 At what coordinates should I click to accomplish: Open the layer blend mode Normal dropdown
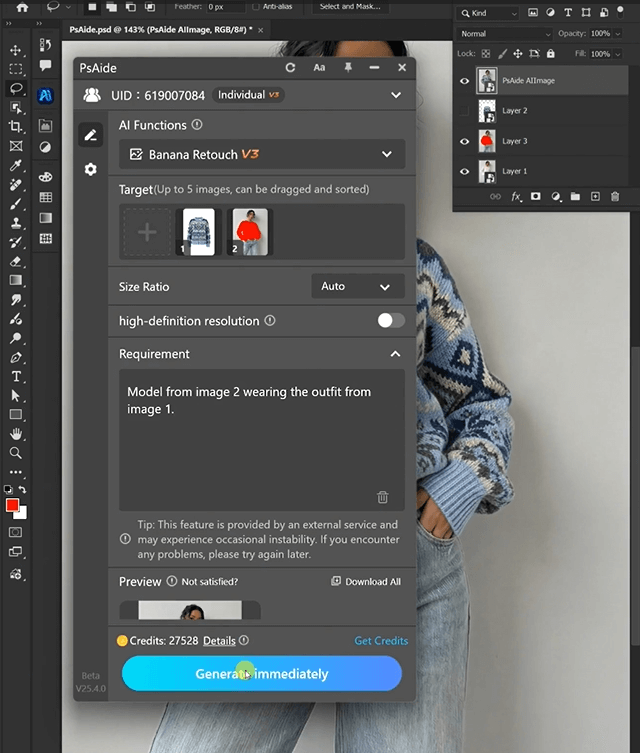pyautogui.click(x=505, y=34)
